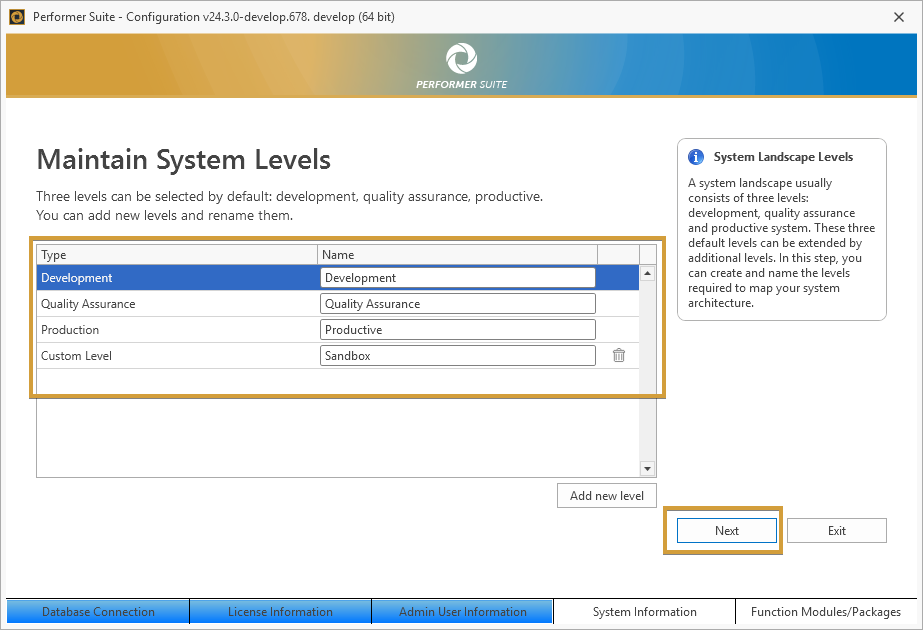Screen dimensions: 923x630
Task: Click into the Quality Assurance name field
Action: click(x=457, y=304)
